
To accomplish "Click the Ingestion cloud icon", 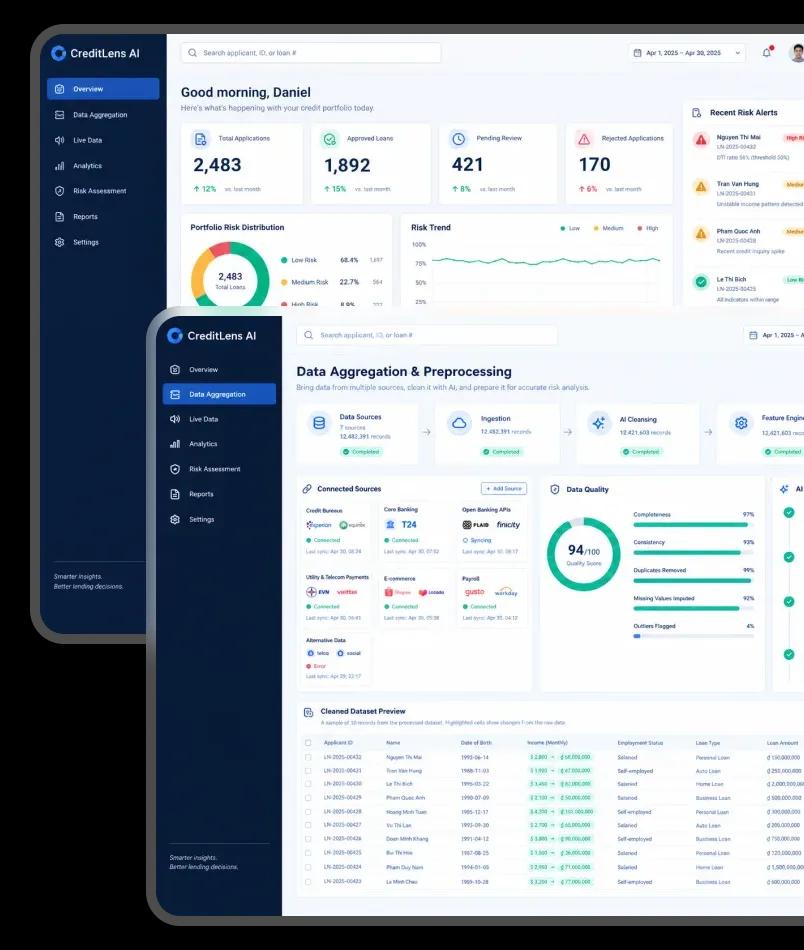I will click(459, 423).
